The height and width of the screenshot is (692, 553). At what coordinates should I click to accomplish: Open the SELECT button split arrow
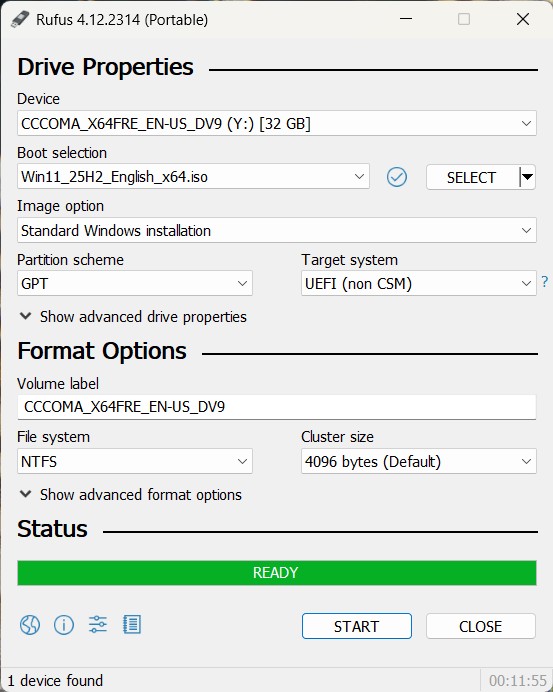(x=527, y=177)
